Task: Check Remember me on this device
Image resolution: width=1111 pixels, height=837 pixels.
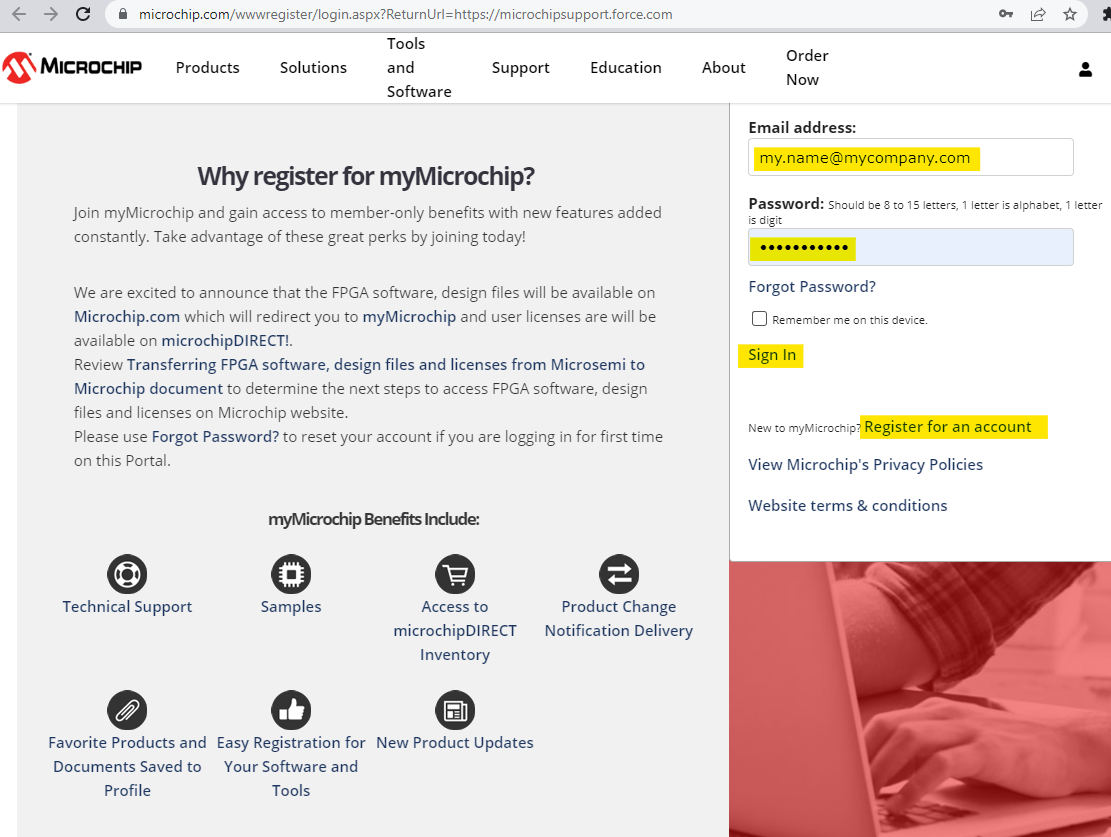Action: pyautogui.click(x=759, y=319)
